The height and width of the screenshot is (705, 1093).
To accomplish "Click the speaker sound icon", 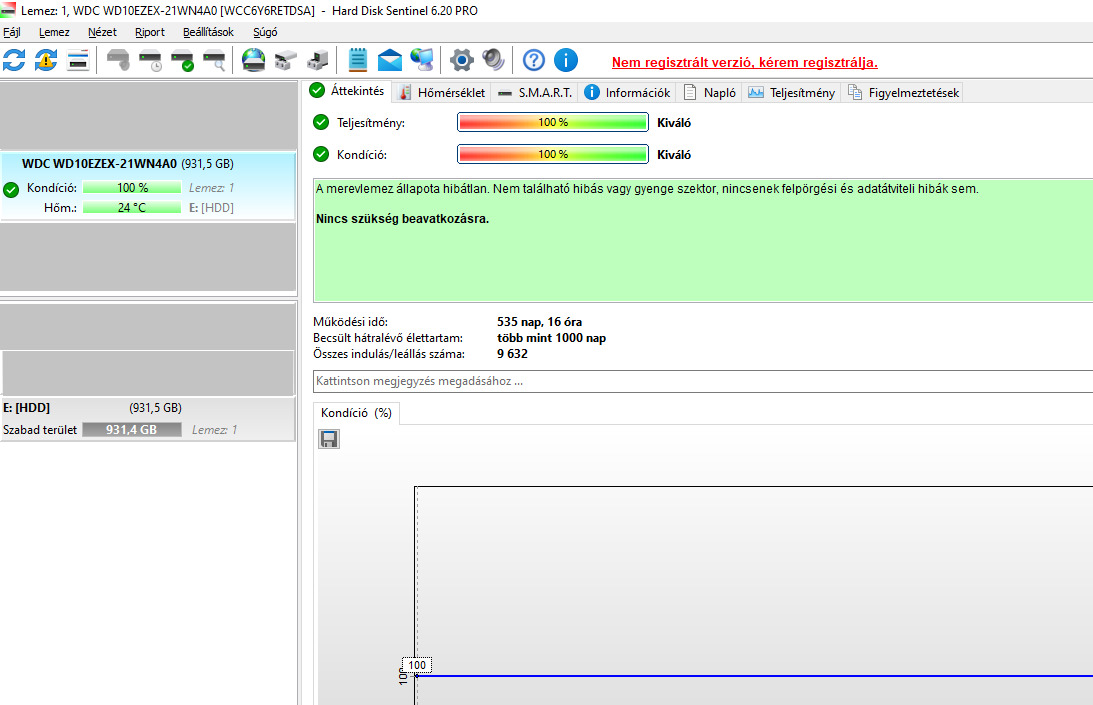I will click(494, 61).
